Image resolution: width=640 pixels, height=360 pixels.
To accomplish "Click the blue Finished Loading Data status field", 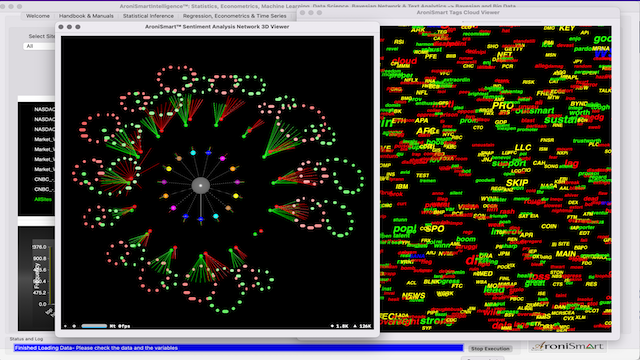I will click(x=239, y=348).
